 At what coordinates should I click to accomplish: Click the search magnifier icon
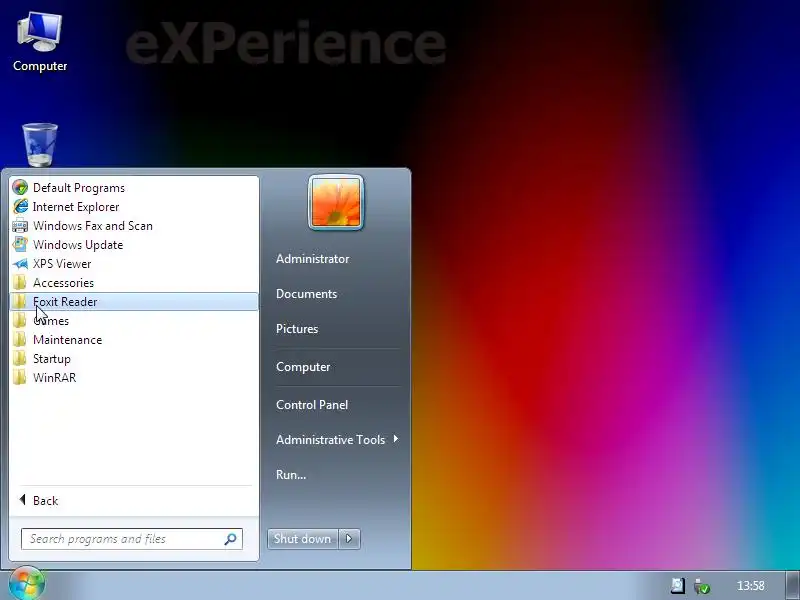[x=230, y=539]
